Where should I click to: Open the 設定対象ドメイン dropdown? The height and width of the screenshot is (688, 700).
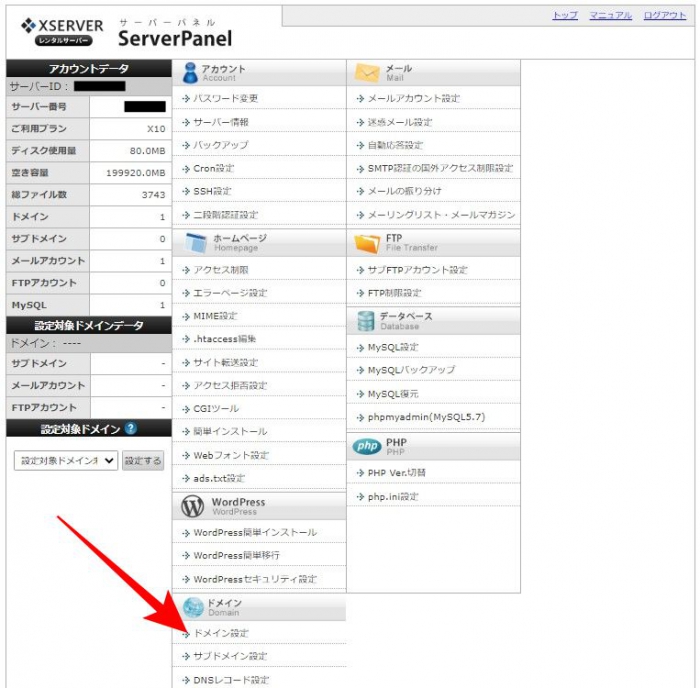(66, 460)
